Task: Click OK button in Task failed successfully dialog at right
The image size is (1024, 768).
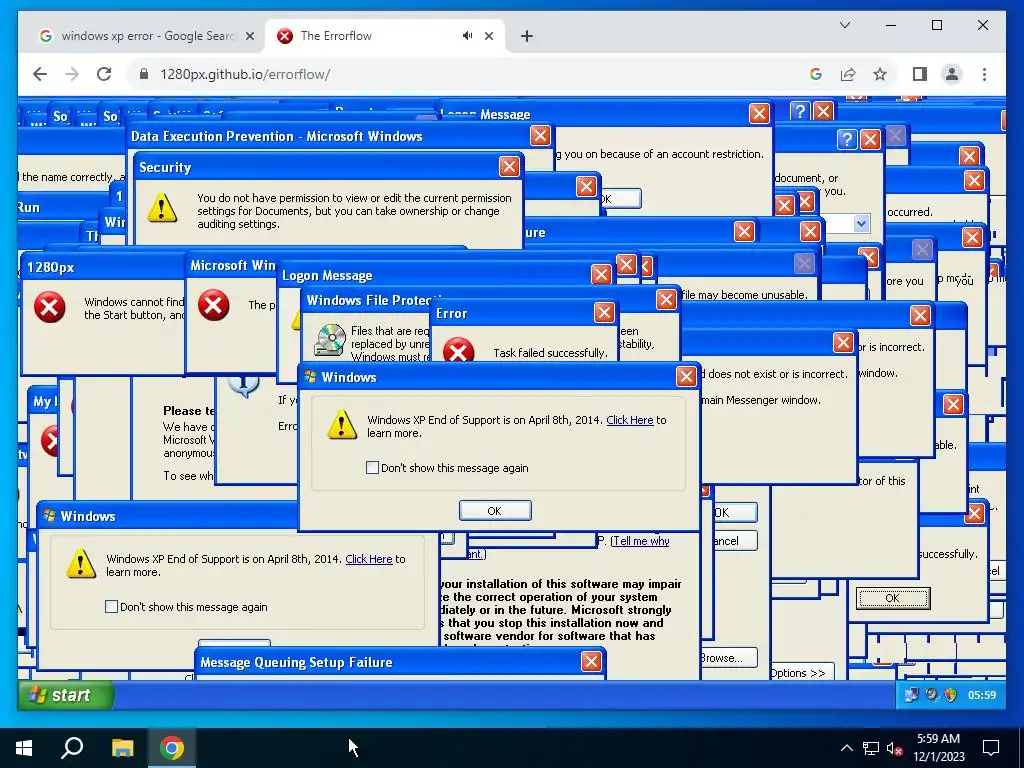Action: [x=893, y=598]
